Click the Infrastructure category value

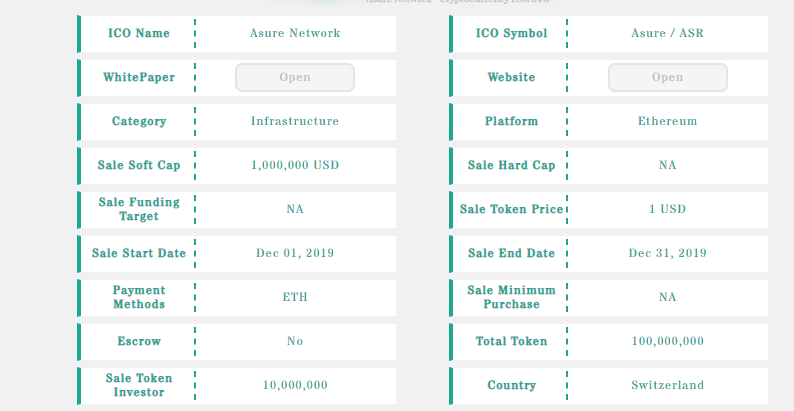pos(295,121)
